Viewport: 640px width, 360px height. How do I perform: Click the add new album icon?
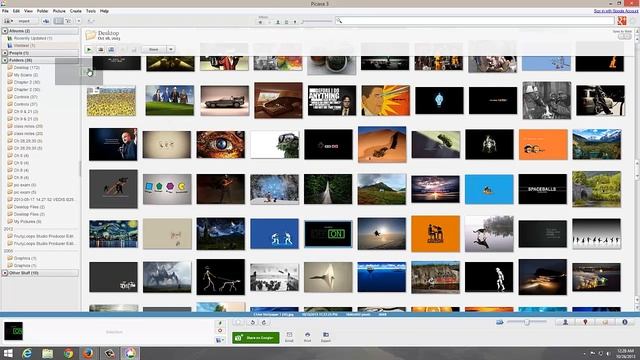click(46, 21)
